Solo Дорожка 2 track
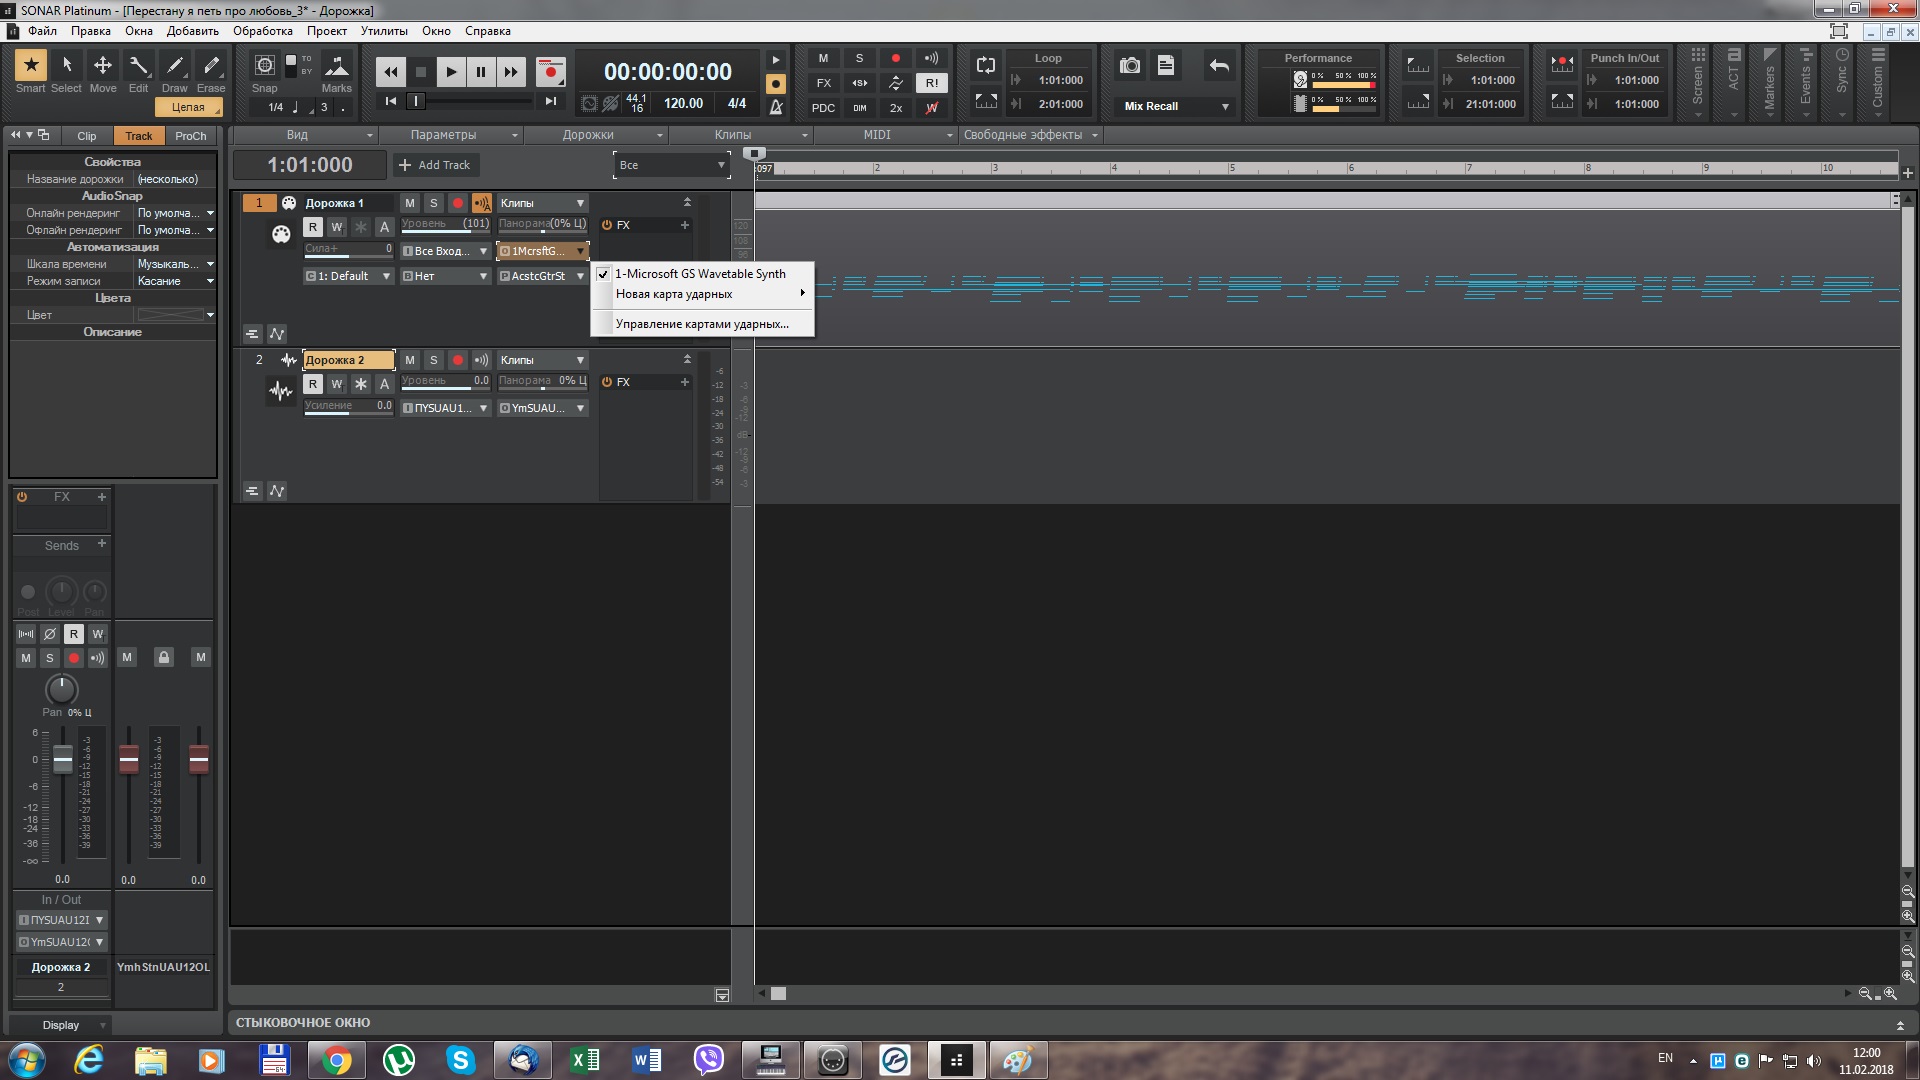Screen dimensions: 1920x1080 (x=434, y=360)
